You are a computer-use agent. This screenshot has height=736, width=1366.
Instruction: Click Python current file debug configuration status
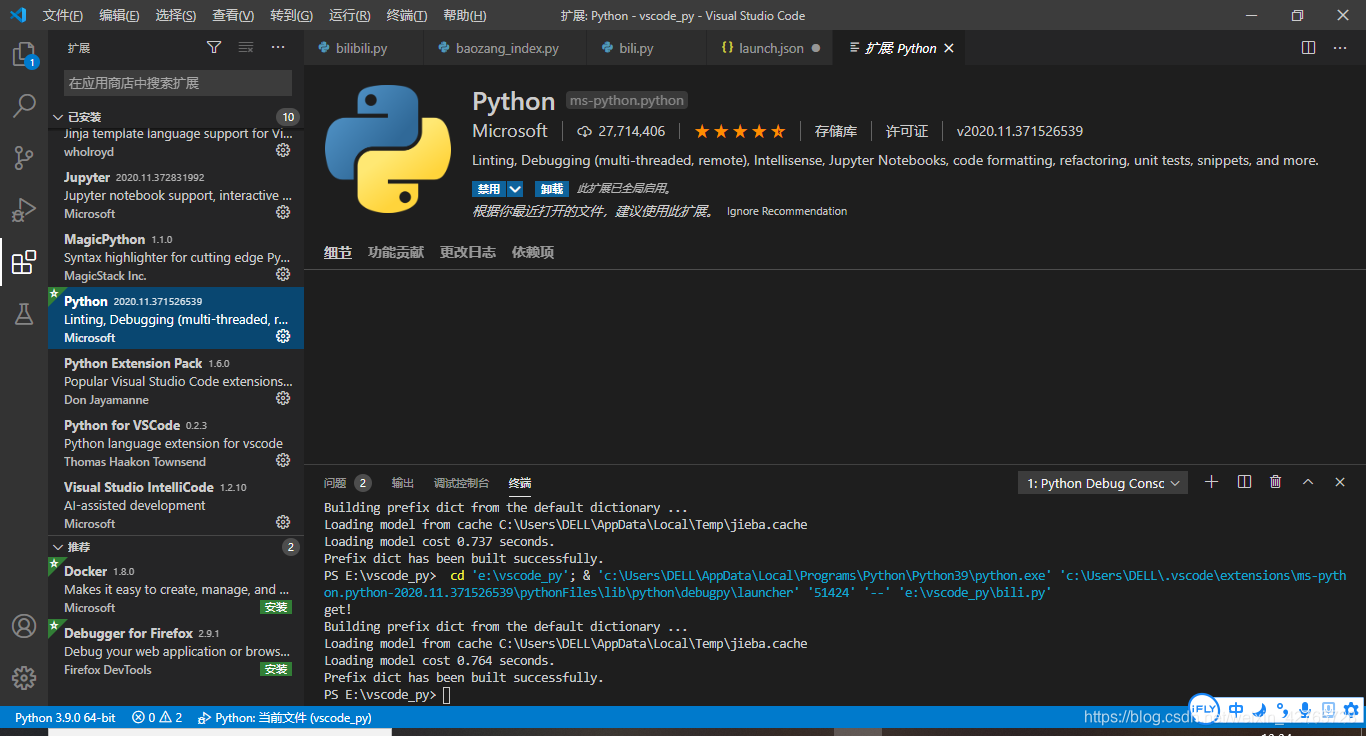[285, 718]
